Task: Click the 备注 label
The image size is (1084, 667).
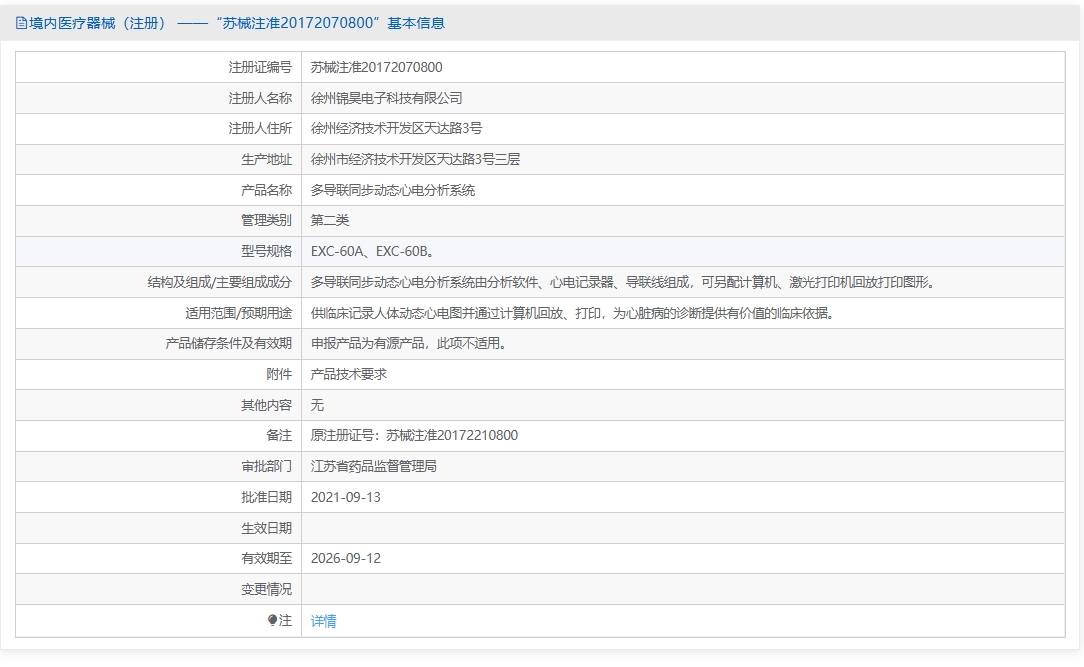Action: (x=279, y=435)
